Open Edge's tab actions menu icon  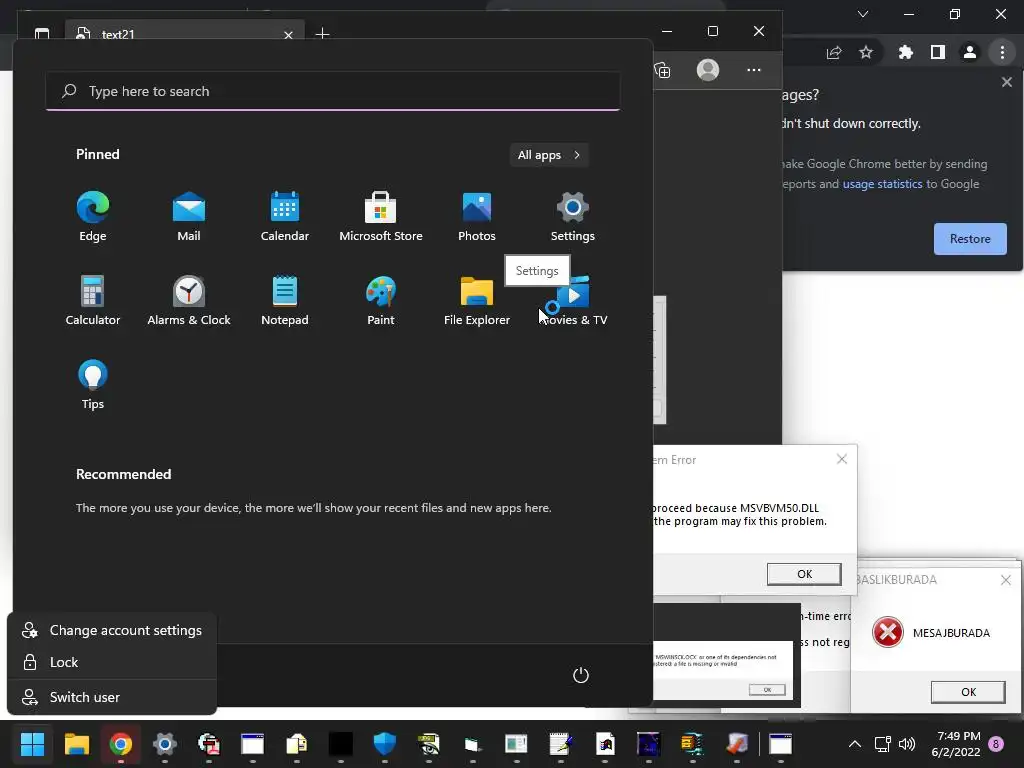pyautogui.click(x=42, y=33)
